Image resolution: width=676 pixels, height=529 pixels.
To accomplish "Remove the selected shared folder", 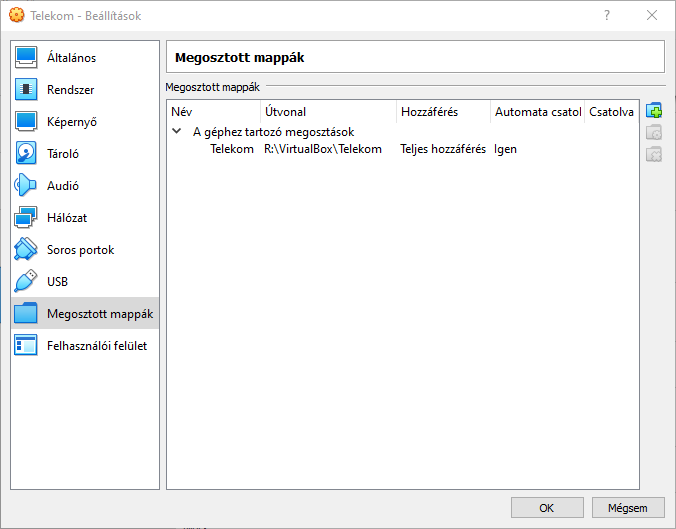I will [654, 154].
